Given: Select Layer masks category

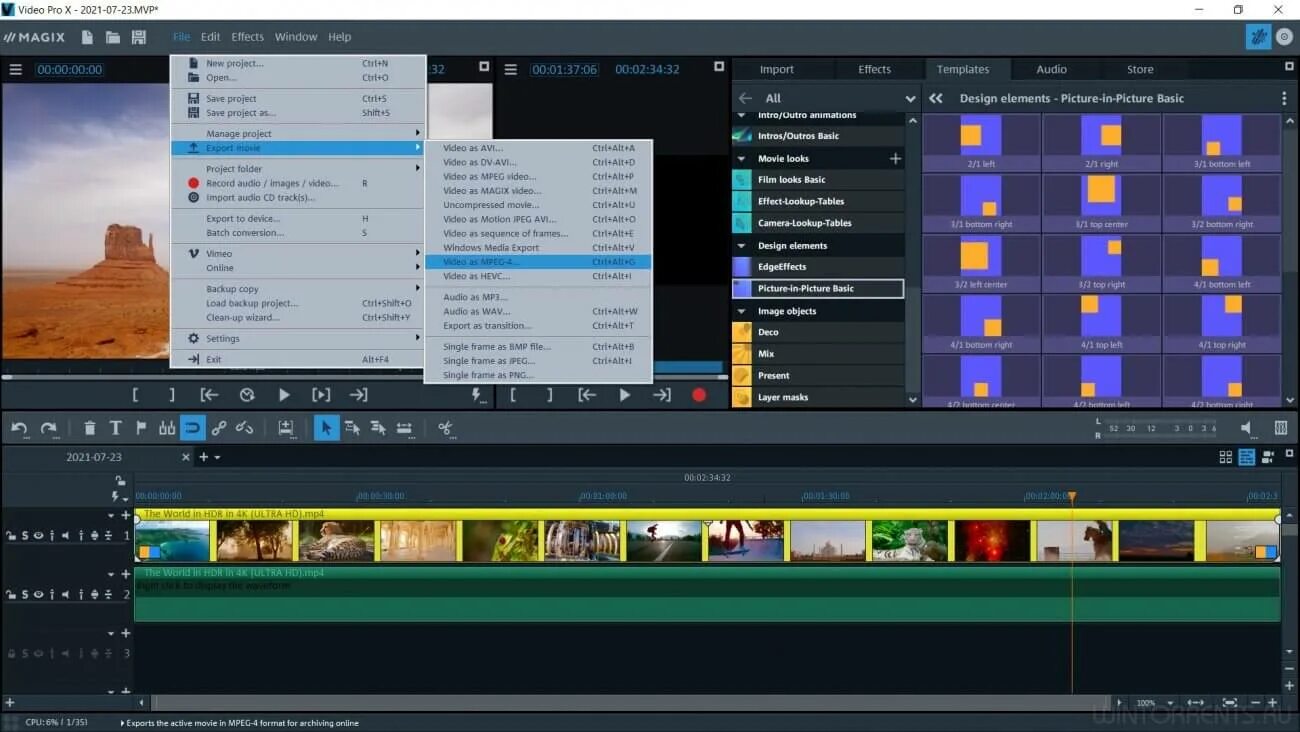Looking at the screenshot, I should (x=818, y=397).
